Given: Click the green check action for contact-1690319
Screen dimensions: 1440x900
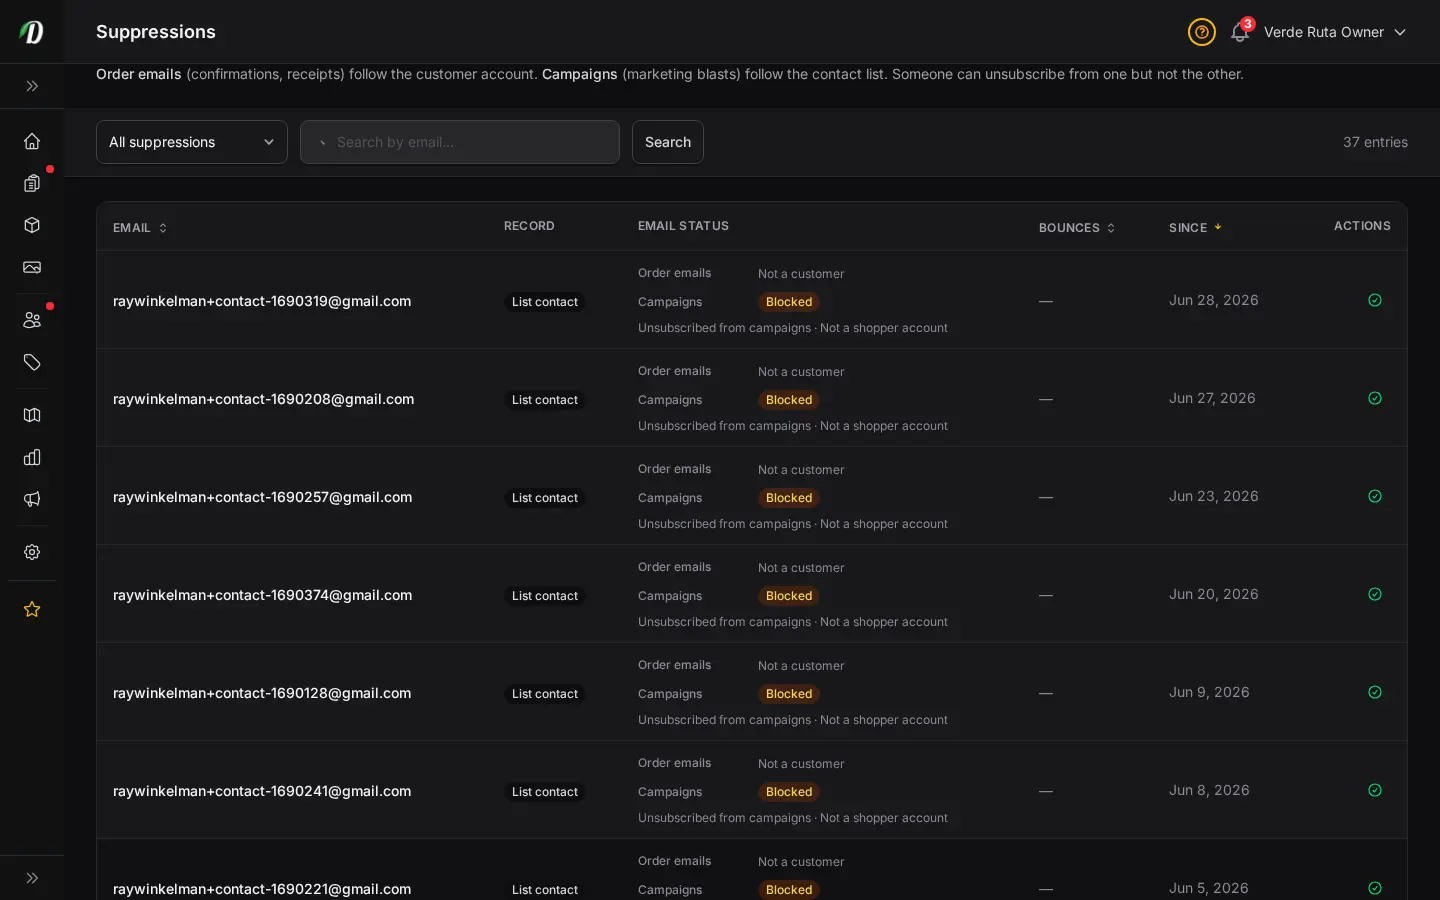Looking at the screenshot, I should click(x=1375, y=300).
